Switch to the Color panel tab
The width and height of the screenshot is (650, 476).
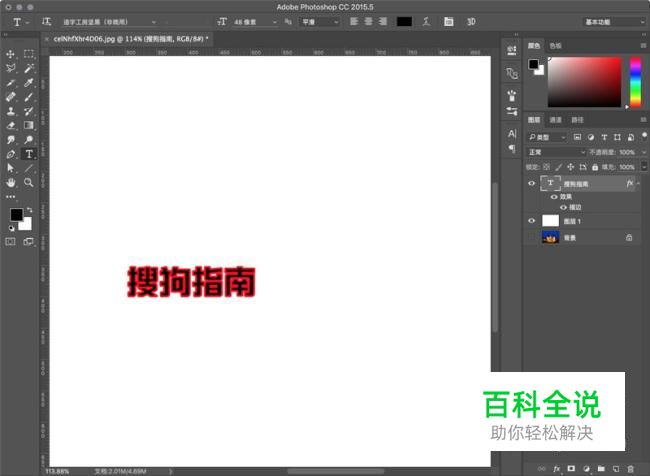pos(534,46)
